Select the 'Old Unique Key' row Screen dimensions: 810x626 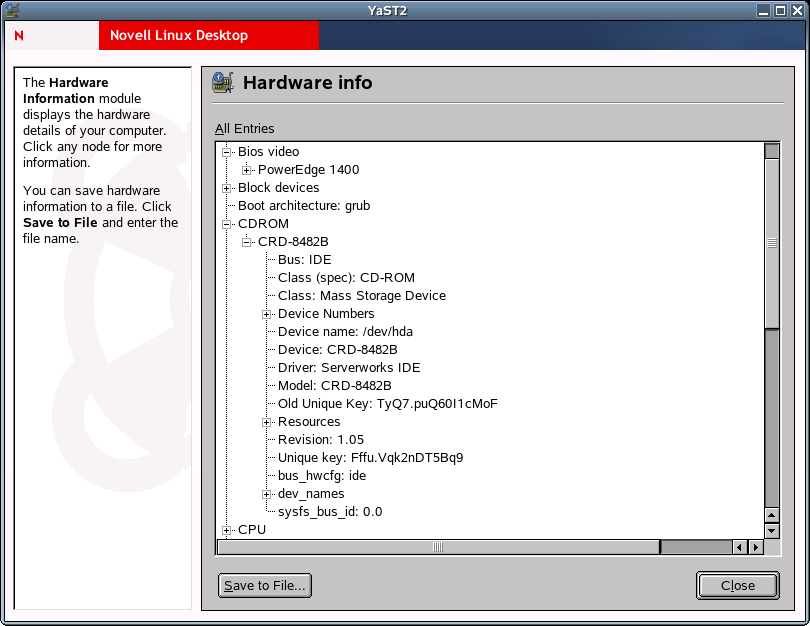point(387,404)
